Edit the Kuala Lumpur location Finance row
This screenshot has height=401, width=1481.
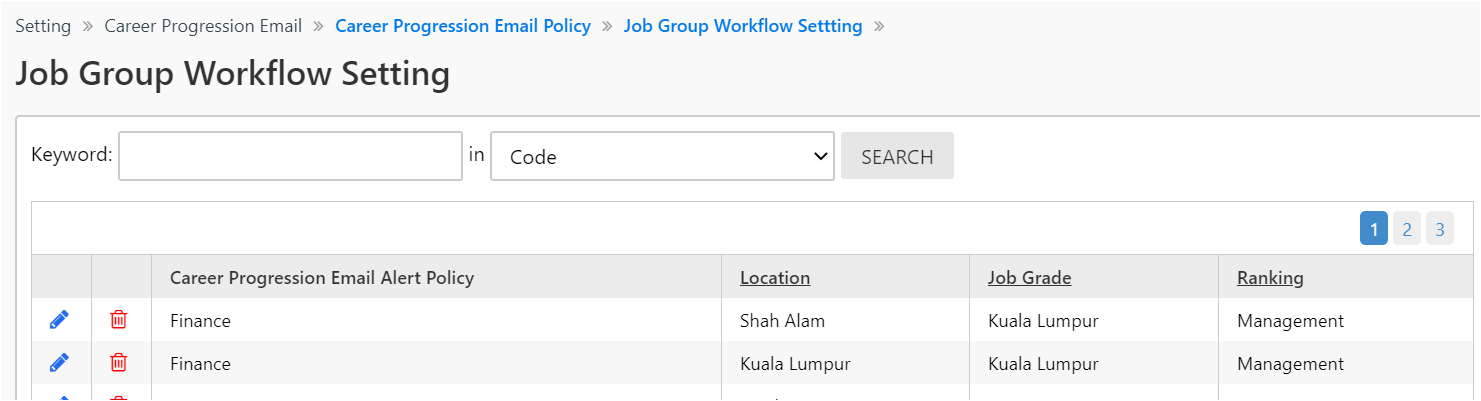click(59, 363)
